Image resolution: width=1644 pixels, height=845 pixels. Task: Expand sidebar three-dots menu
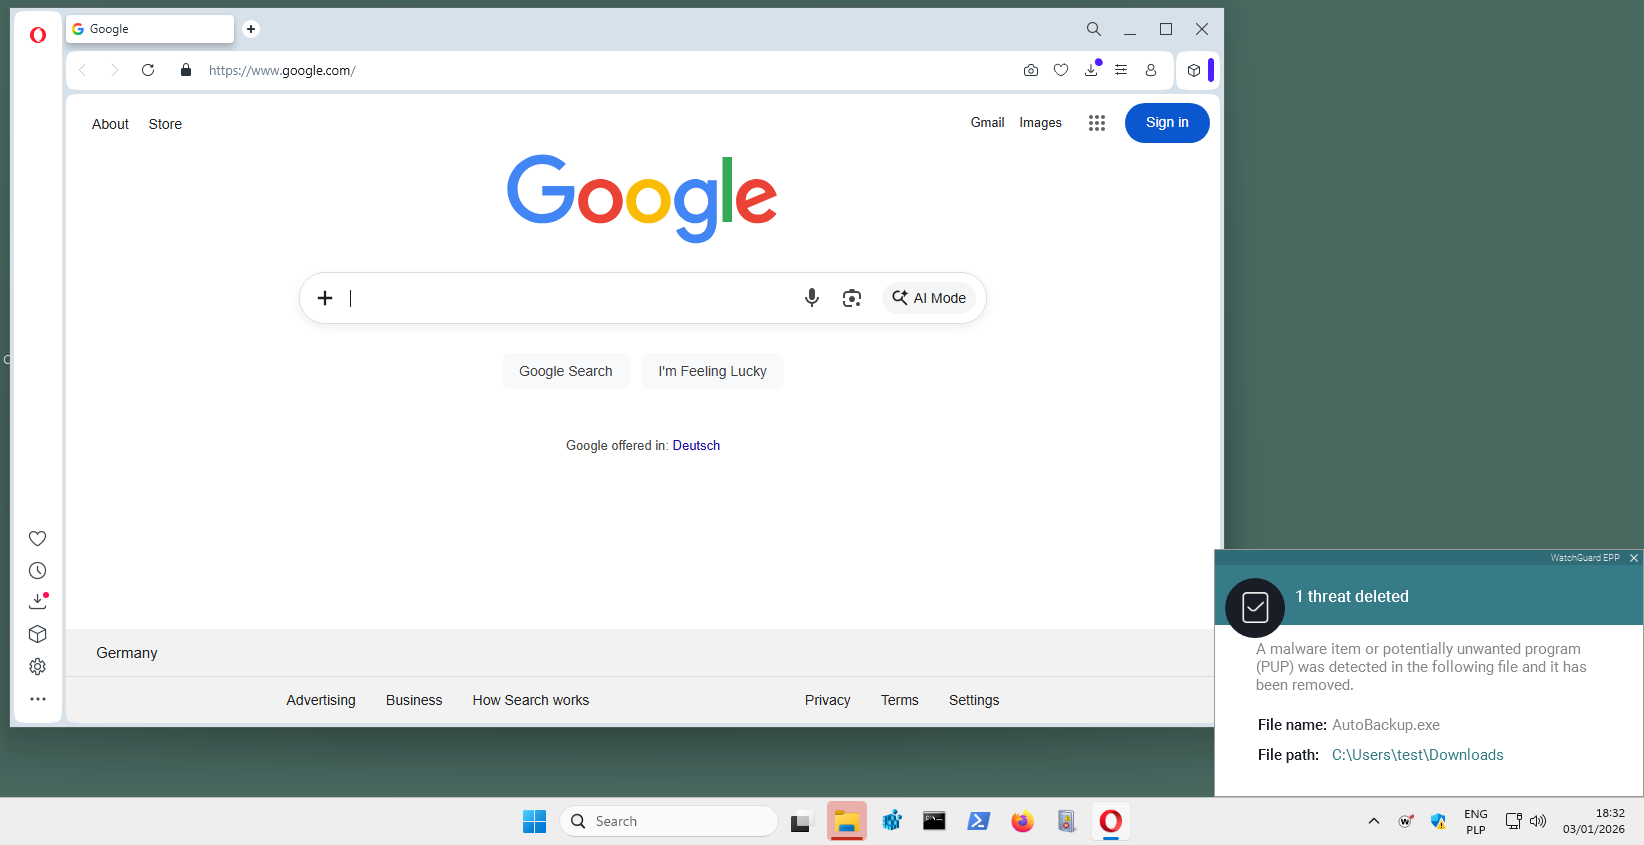pos(38,699)
